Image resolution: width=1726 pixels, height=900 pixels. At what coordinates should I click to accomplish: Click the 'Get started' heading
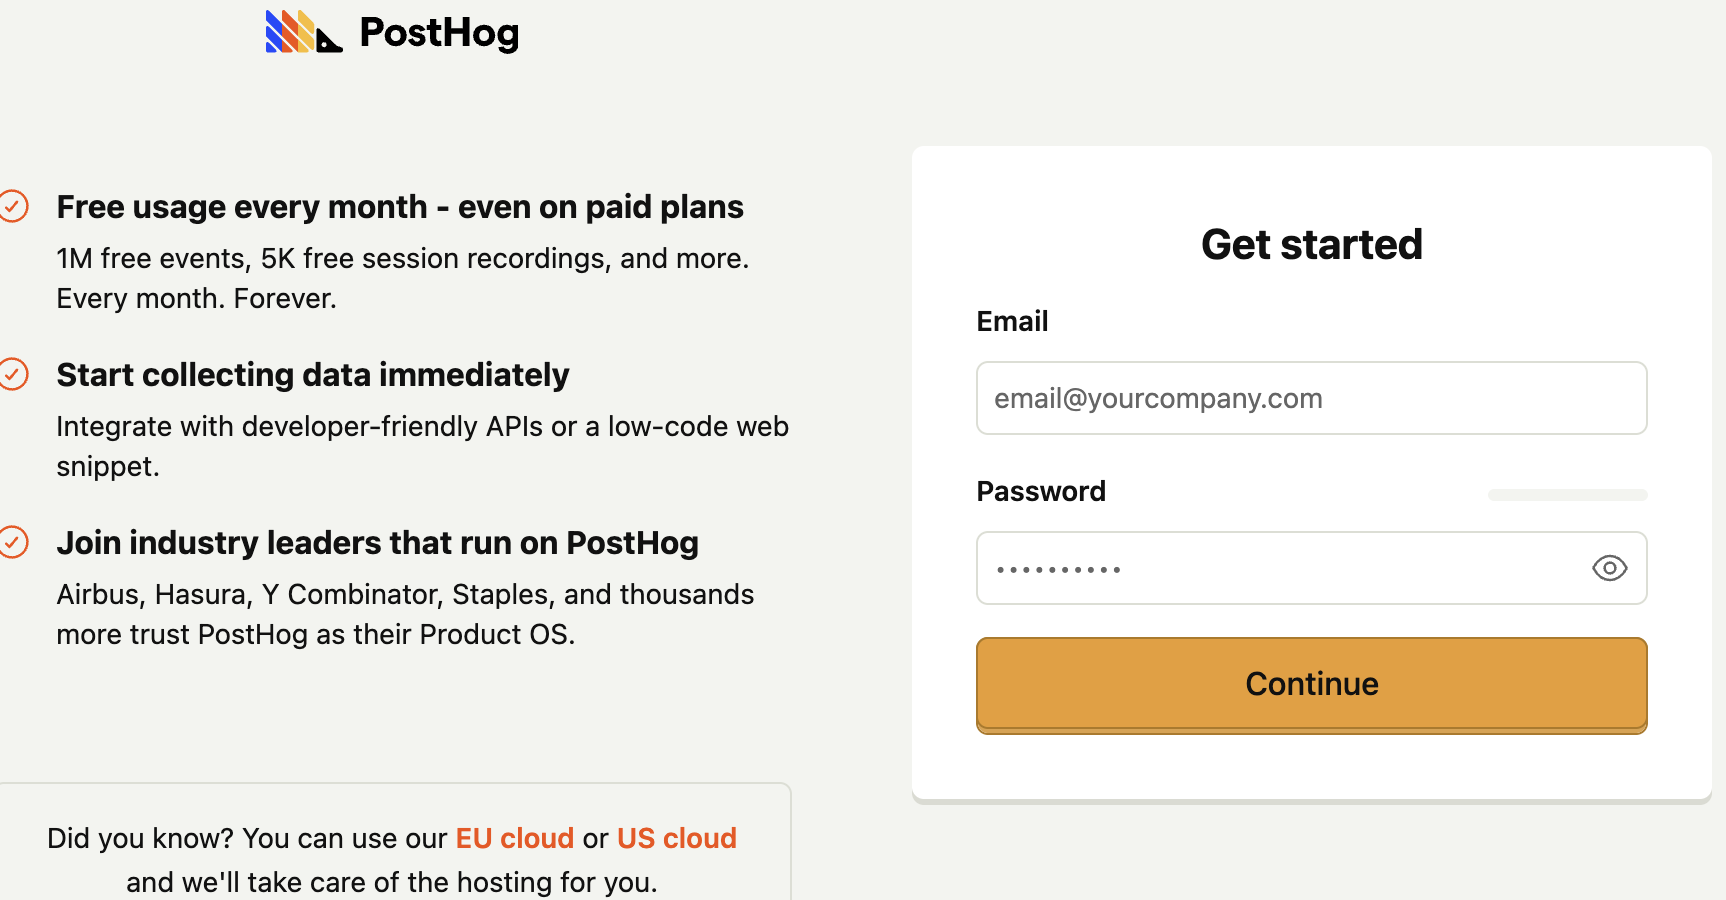(x=1311, y=244)
